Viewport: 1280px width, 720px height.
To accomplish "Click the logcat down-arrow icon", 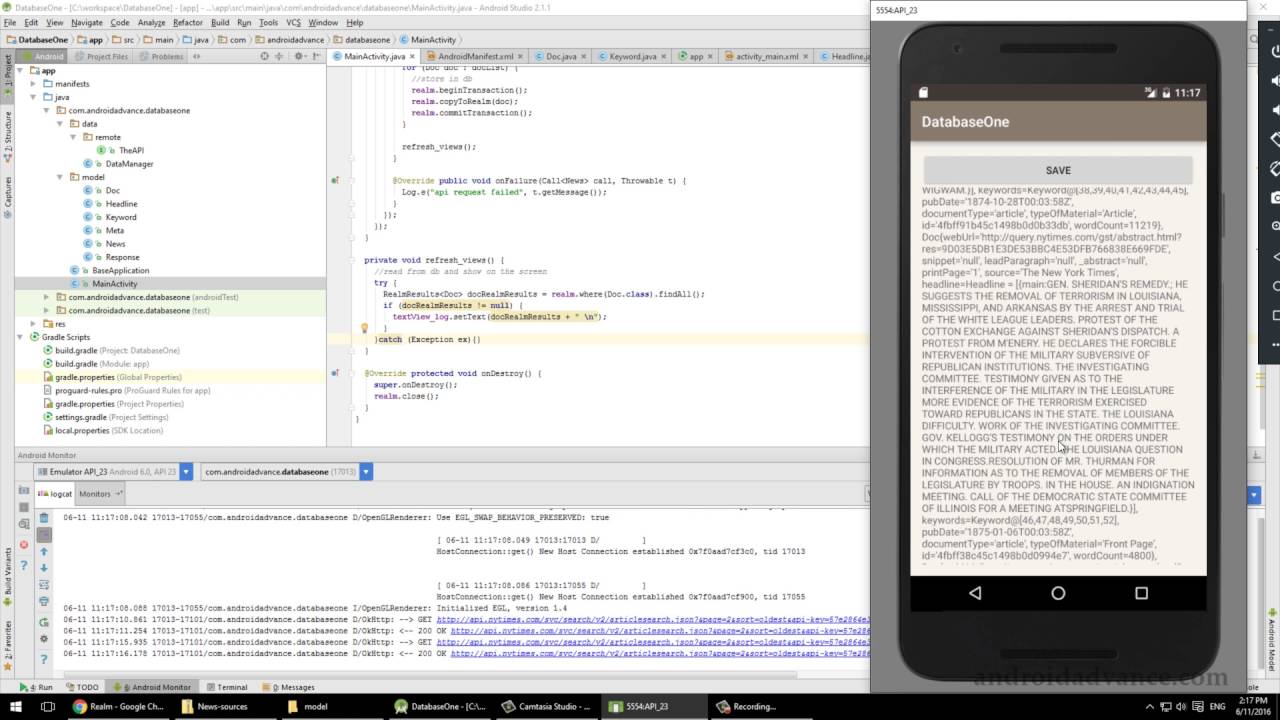I will pyautogui.click(x=44, y=568).
